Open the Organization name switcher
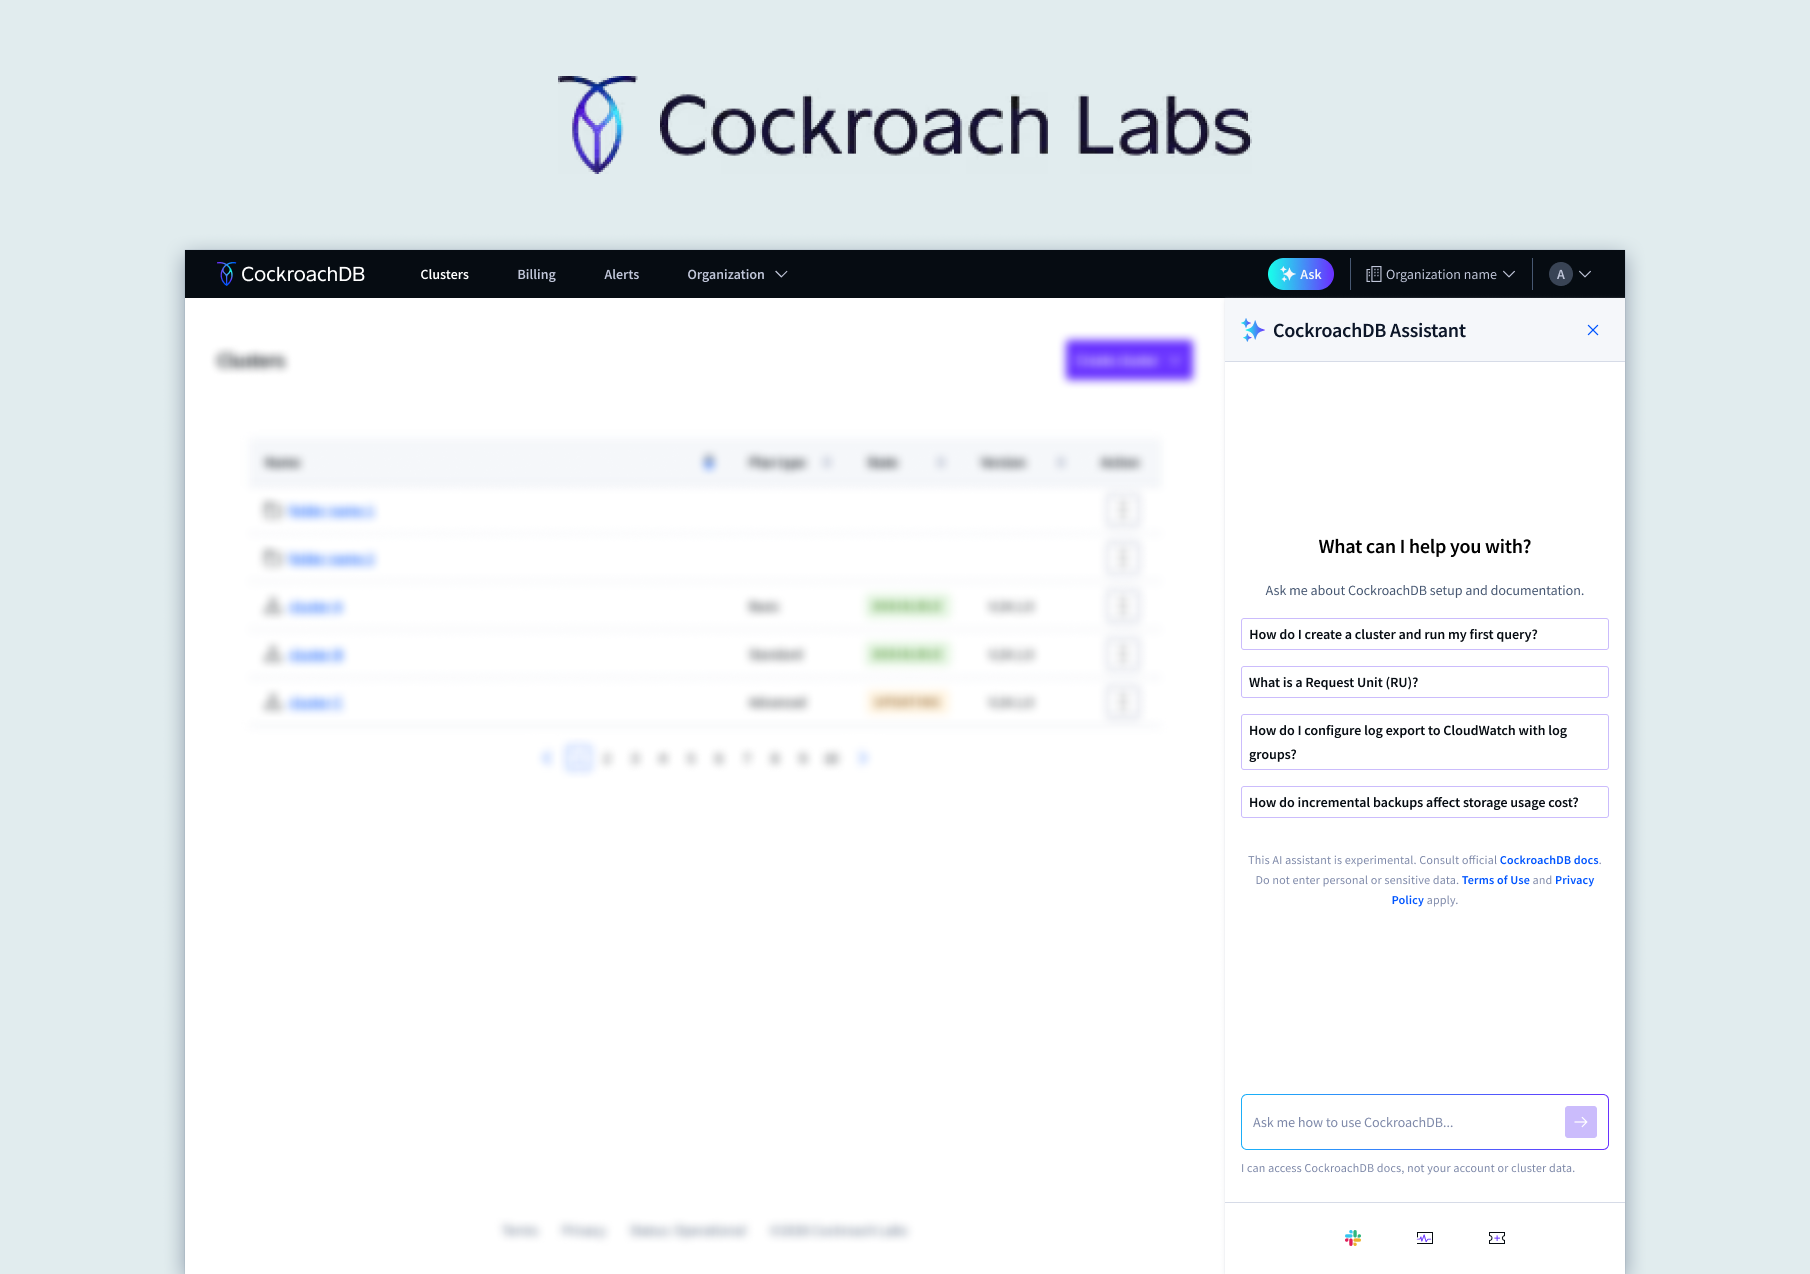Viewport: 1810px width, 1274px height. (1440, 274)
